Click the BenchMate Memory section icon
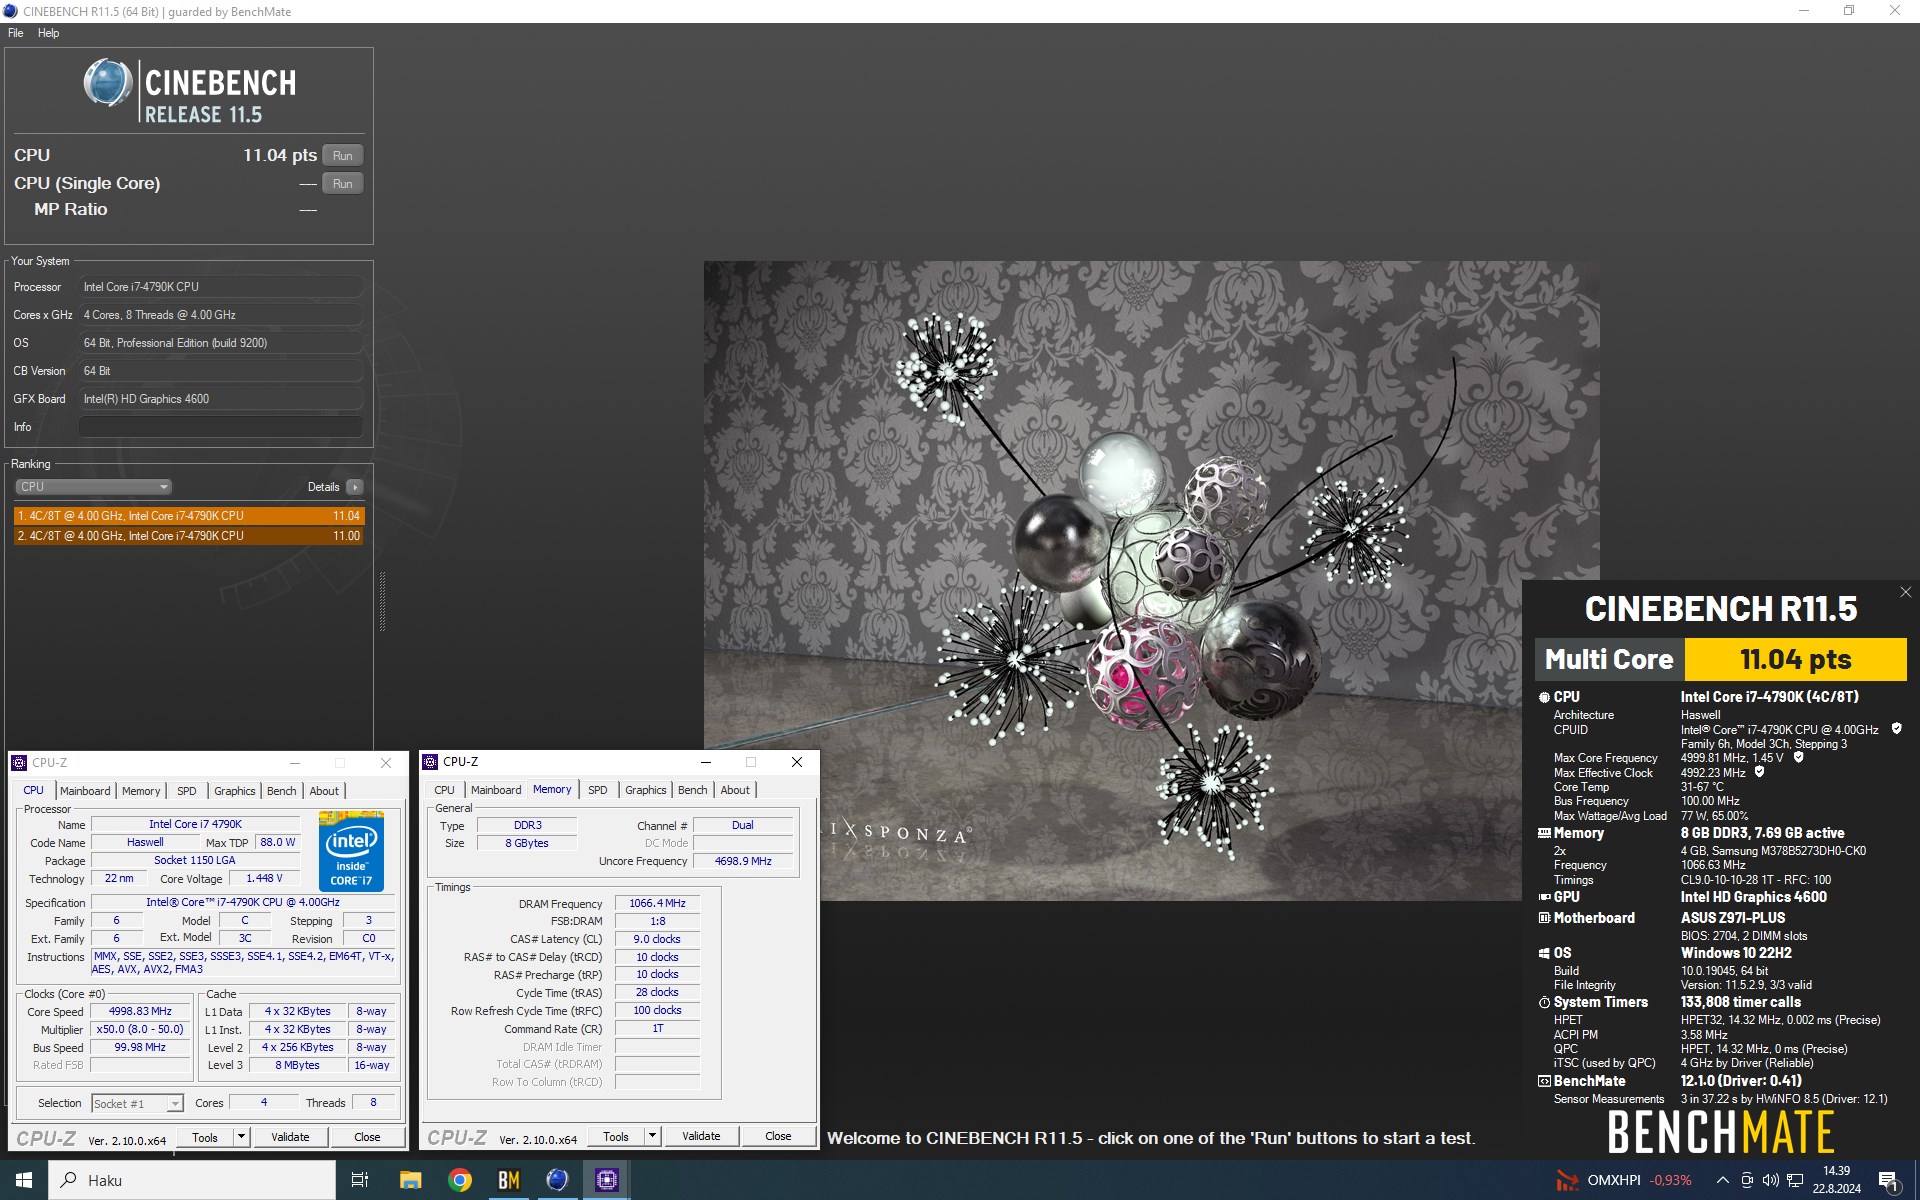This screenshot has width=1920, height=1200. (1544, 833)
